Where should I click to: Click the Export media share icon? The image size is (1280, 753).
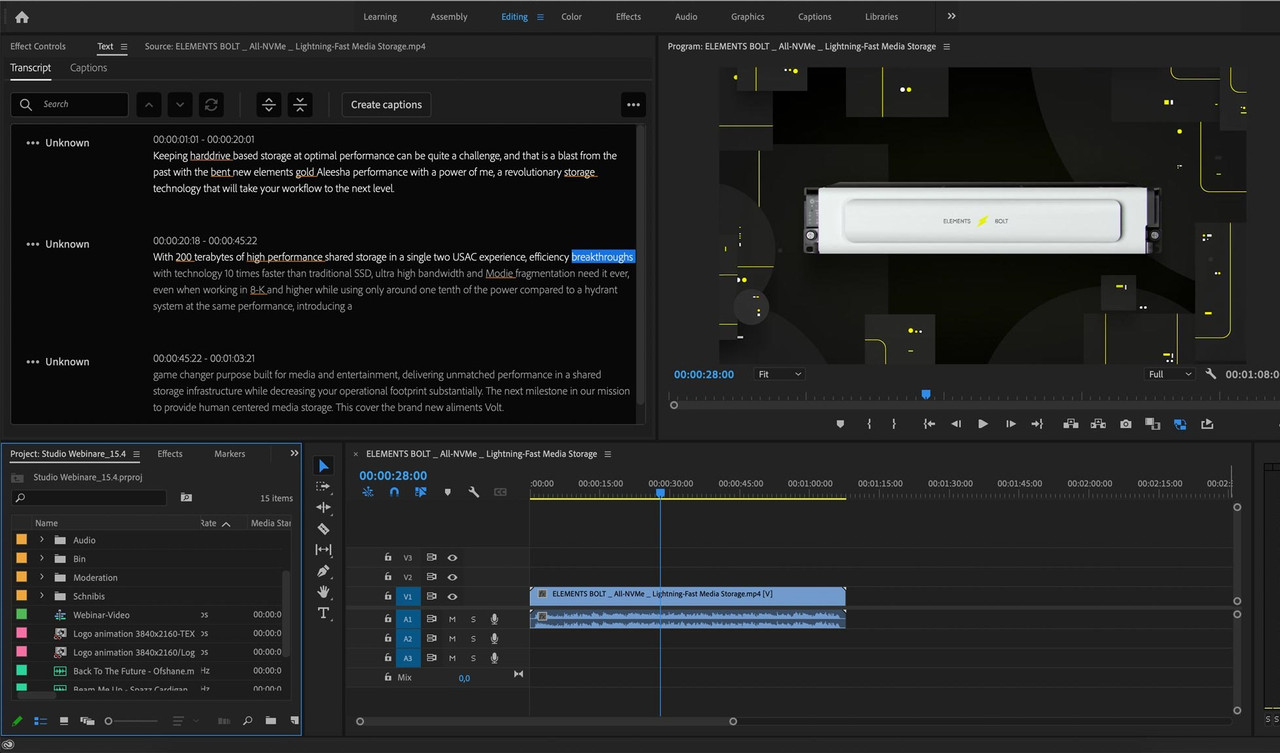[x=1207, y=424]
